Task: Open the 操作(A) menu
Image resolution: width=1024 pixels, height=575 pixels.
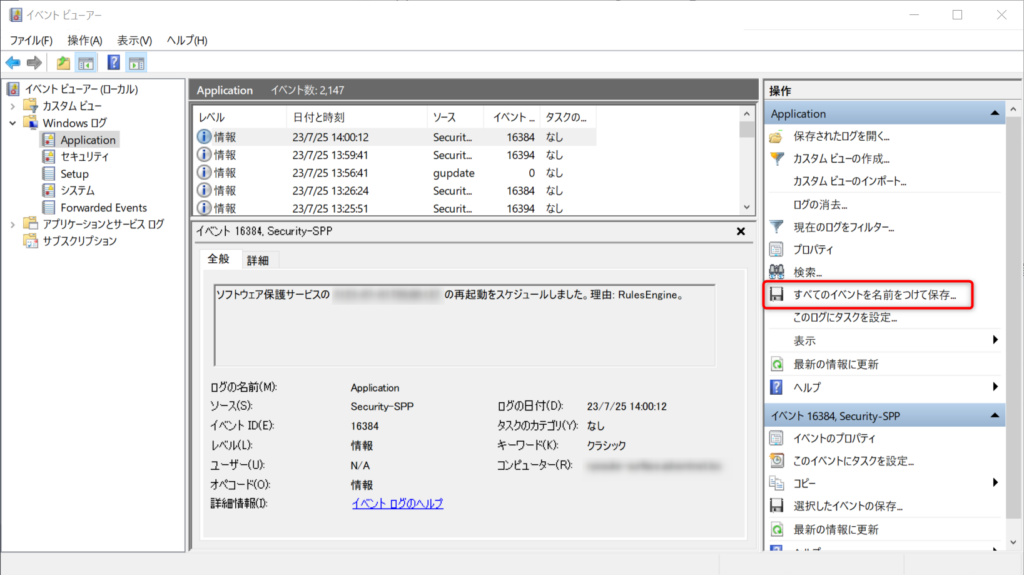Action: [84, 40]
